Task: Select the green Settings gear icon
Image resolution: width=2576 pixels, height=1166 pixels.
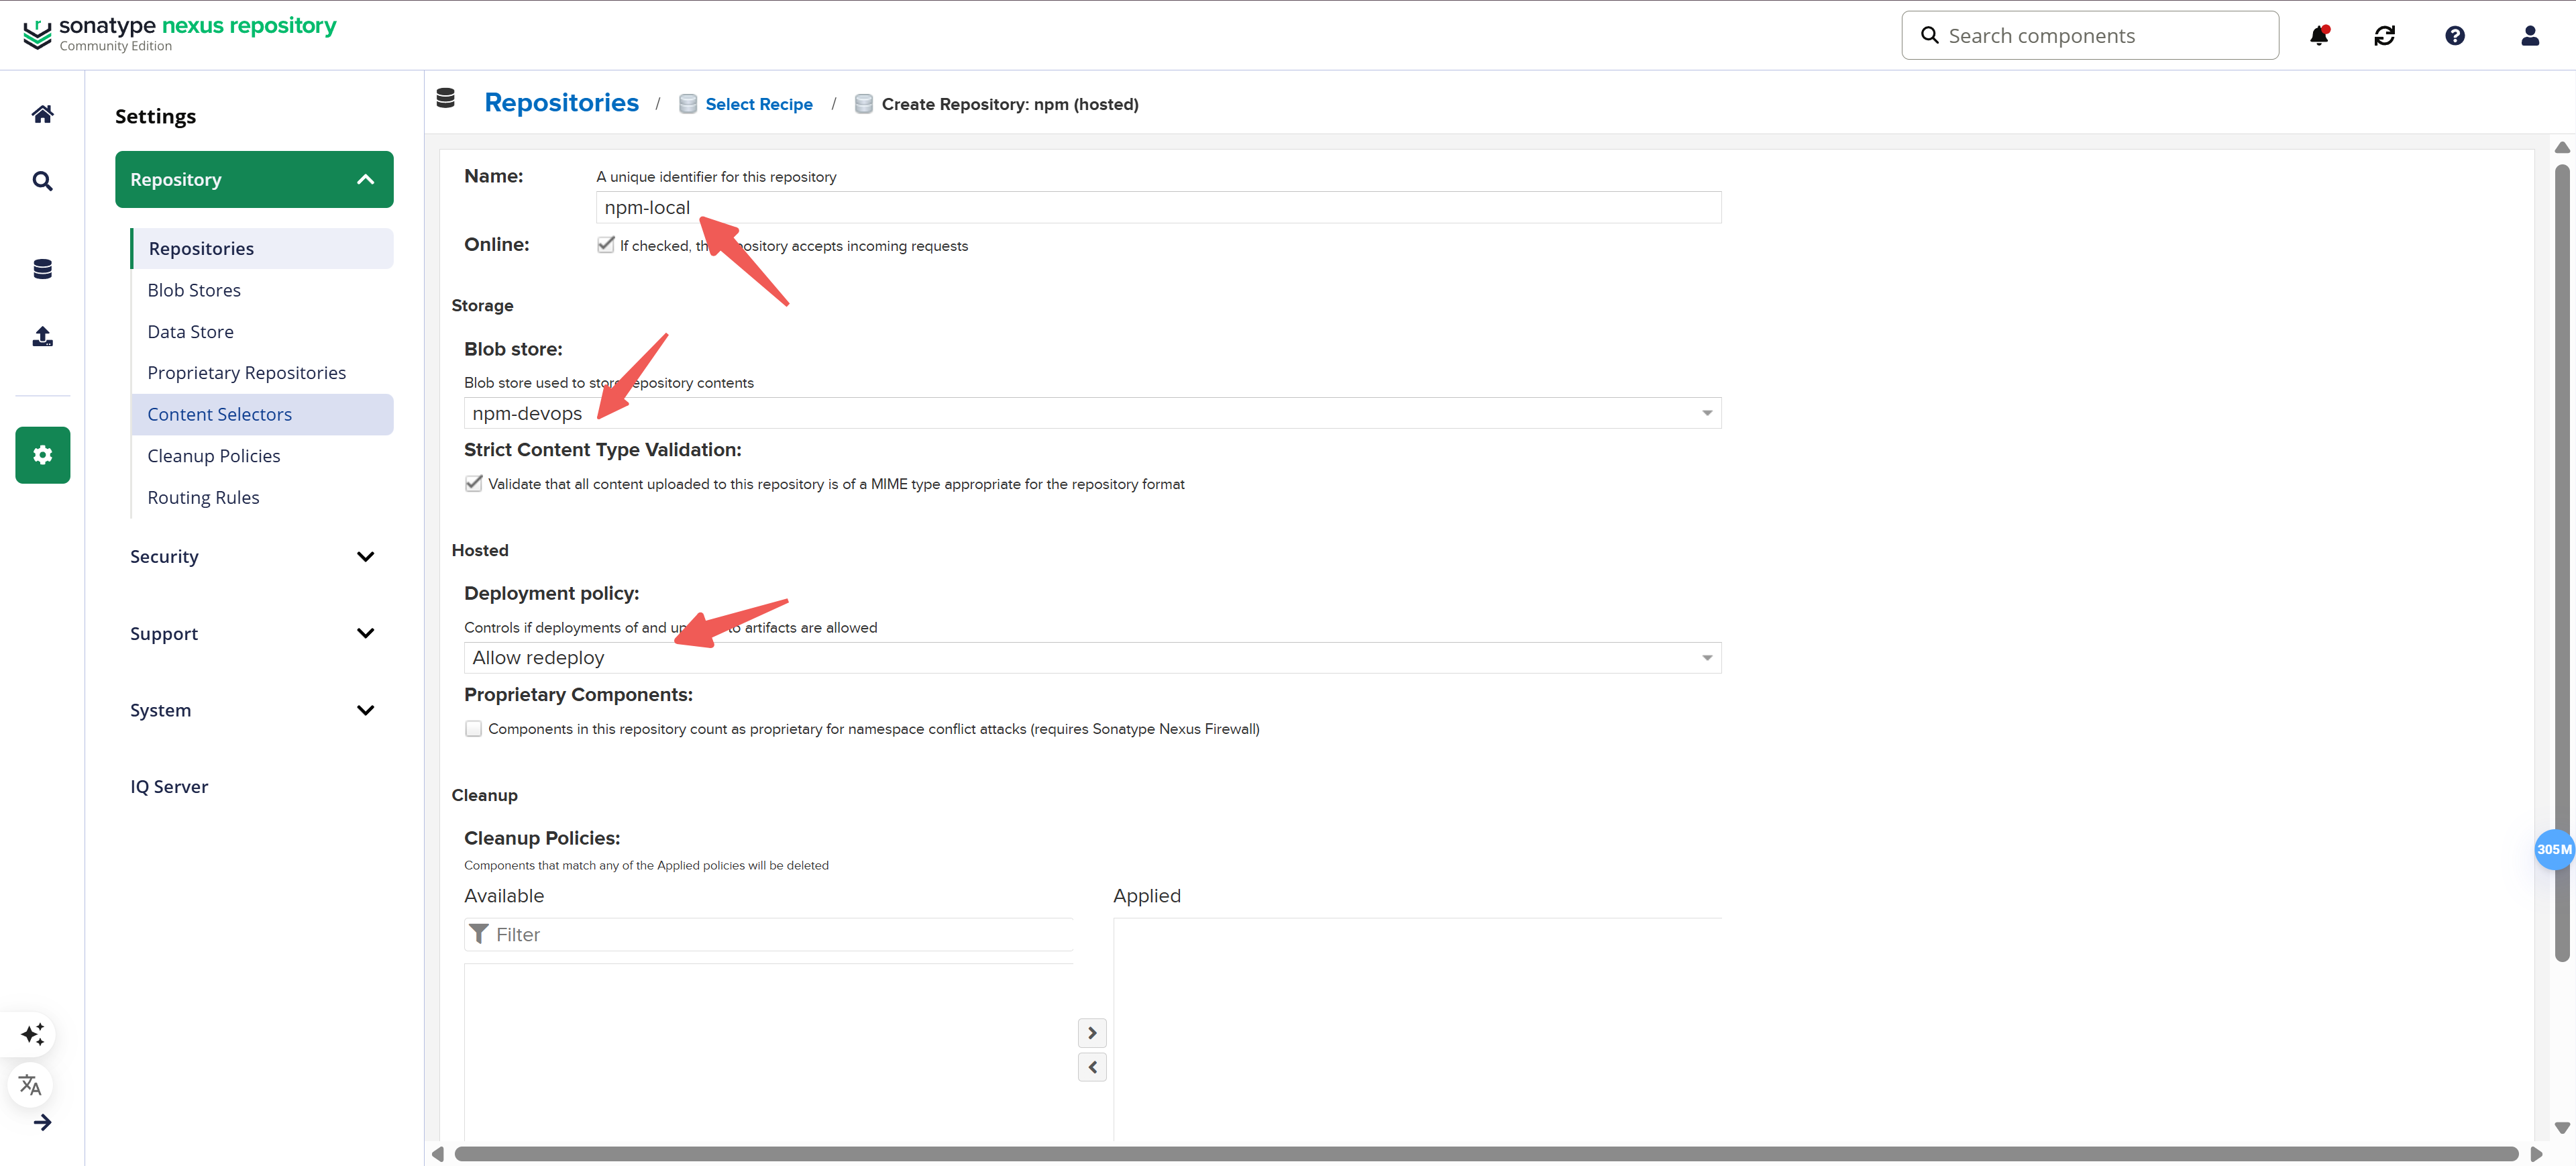Action: coord(42,455)
